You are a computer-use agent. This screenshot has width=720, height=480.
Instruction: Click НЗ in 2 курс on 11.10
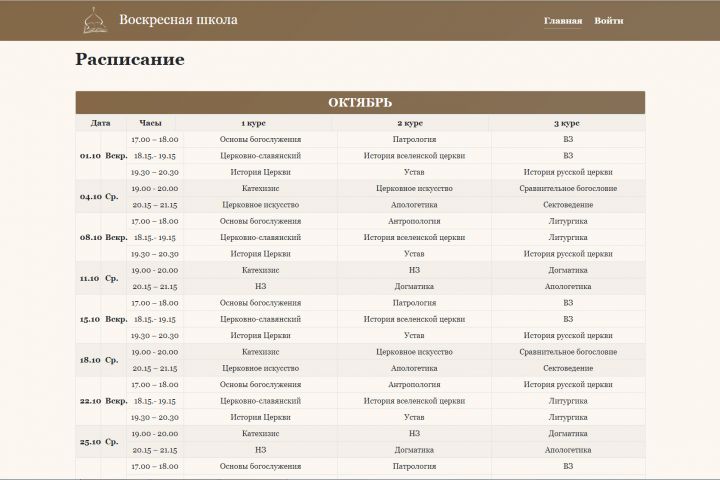tap(414, 270)
